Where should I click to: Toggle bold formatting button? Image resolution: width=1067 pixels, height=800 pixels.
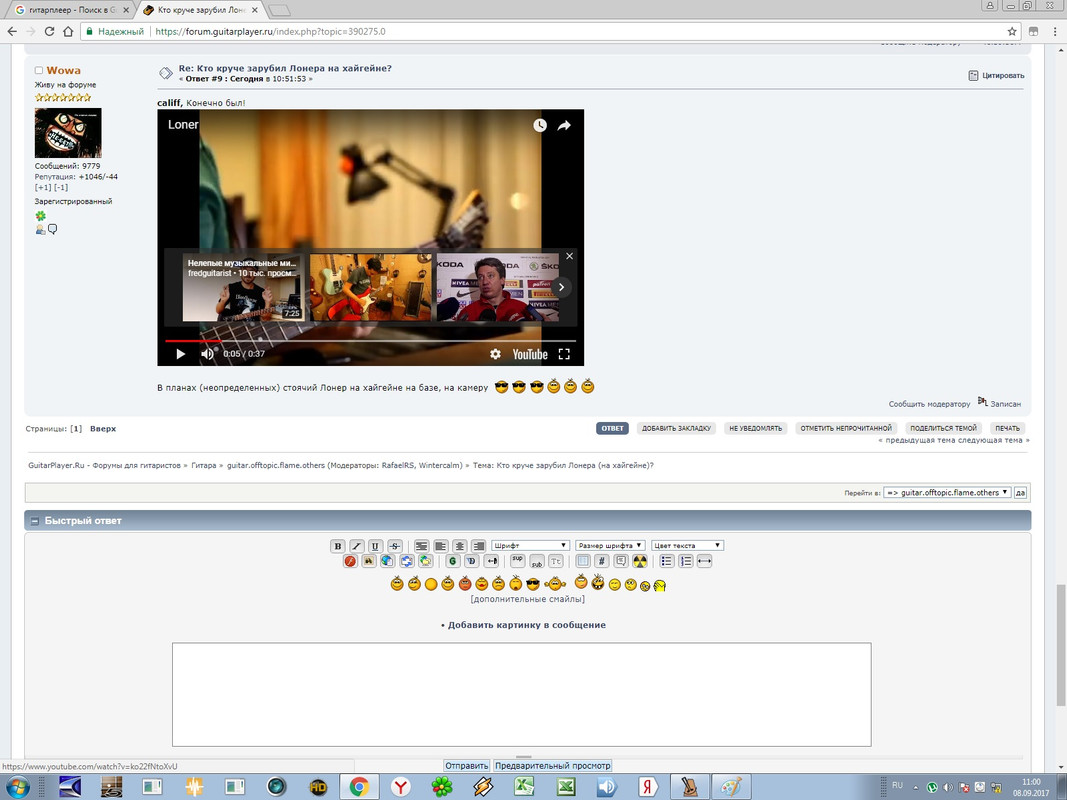[x=338, y=546]
